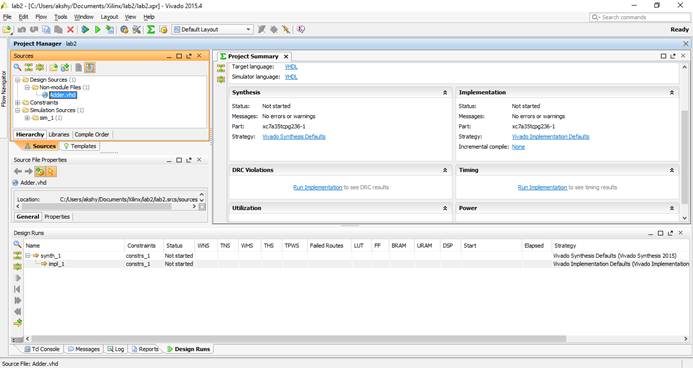Select the Sources tab below the Sources panel
The width and height of the screenshot is (693, 368).
[x=40, y=146]
